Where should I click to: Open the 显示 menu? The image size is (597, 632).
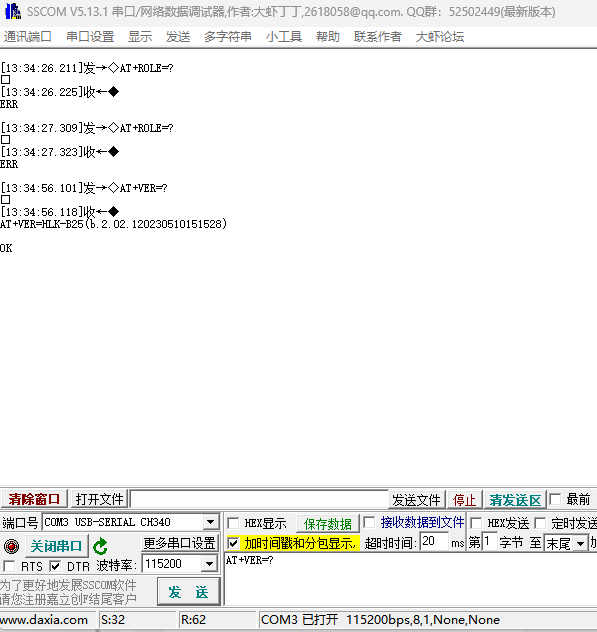[140, 37]
